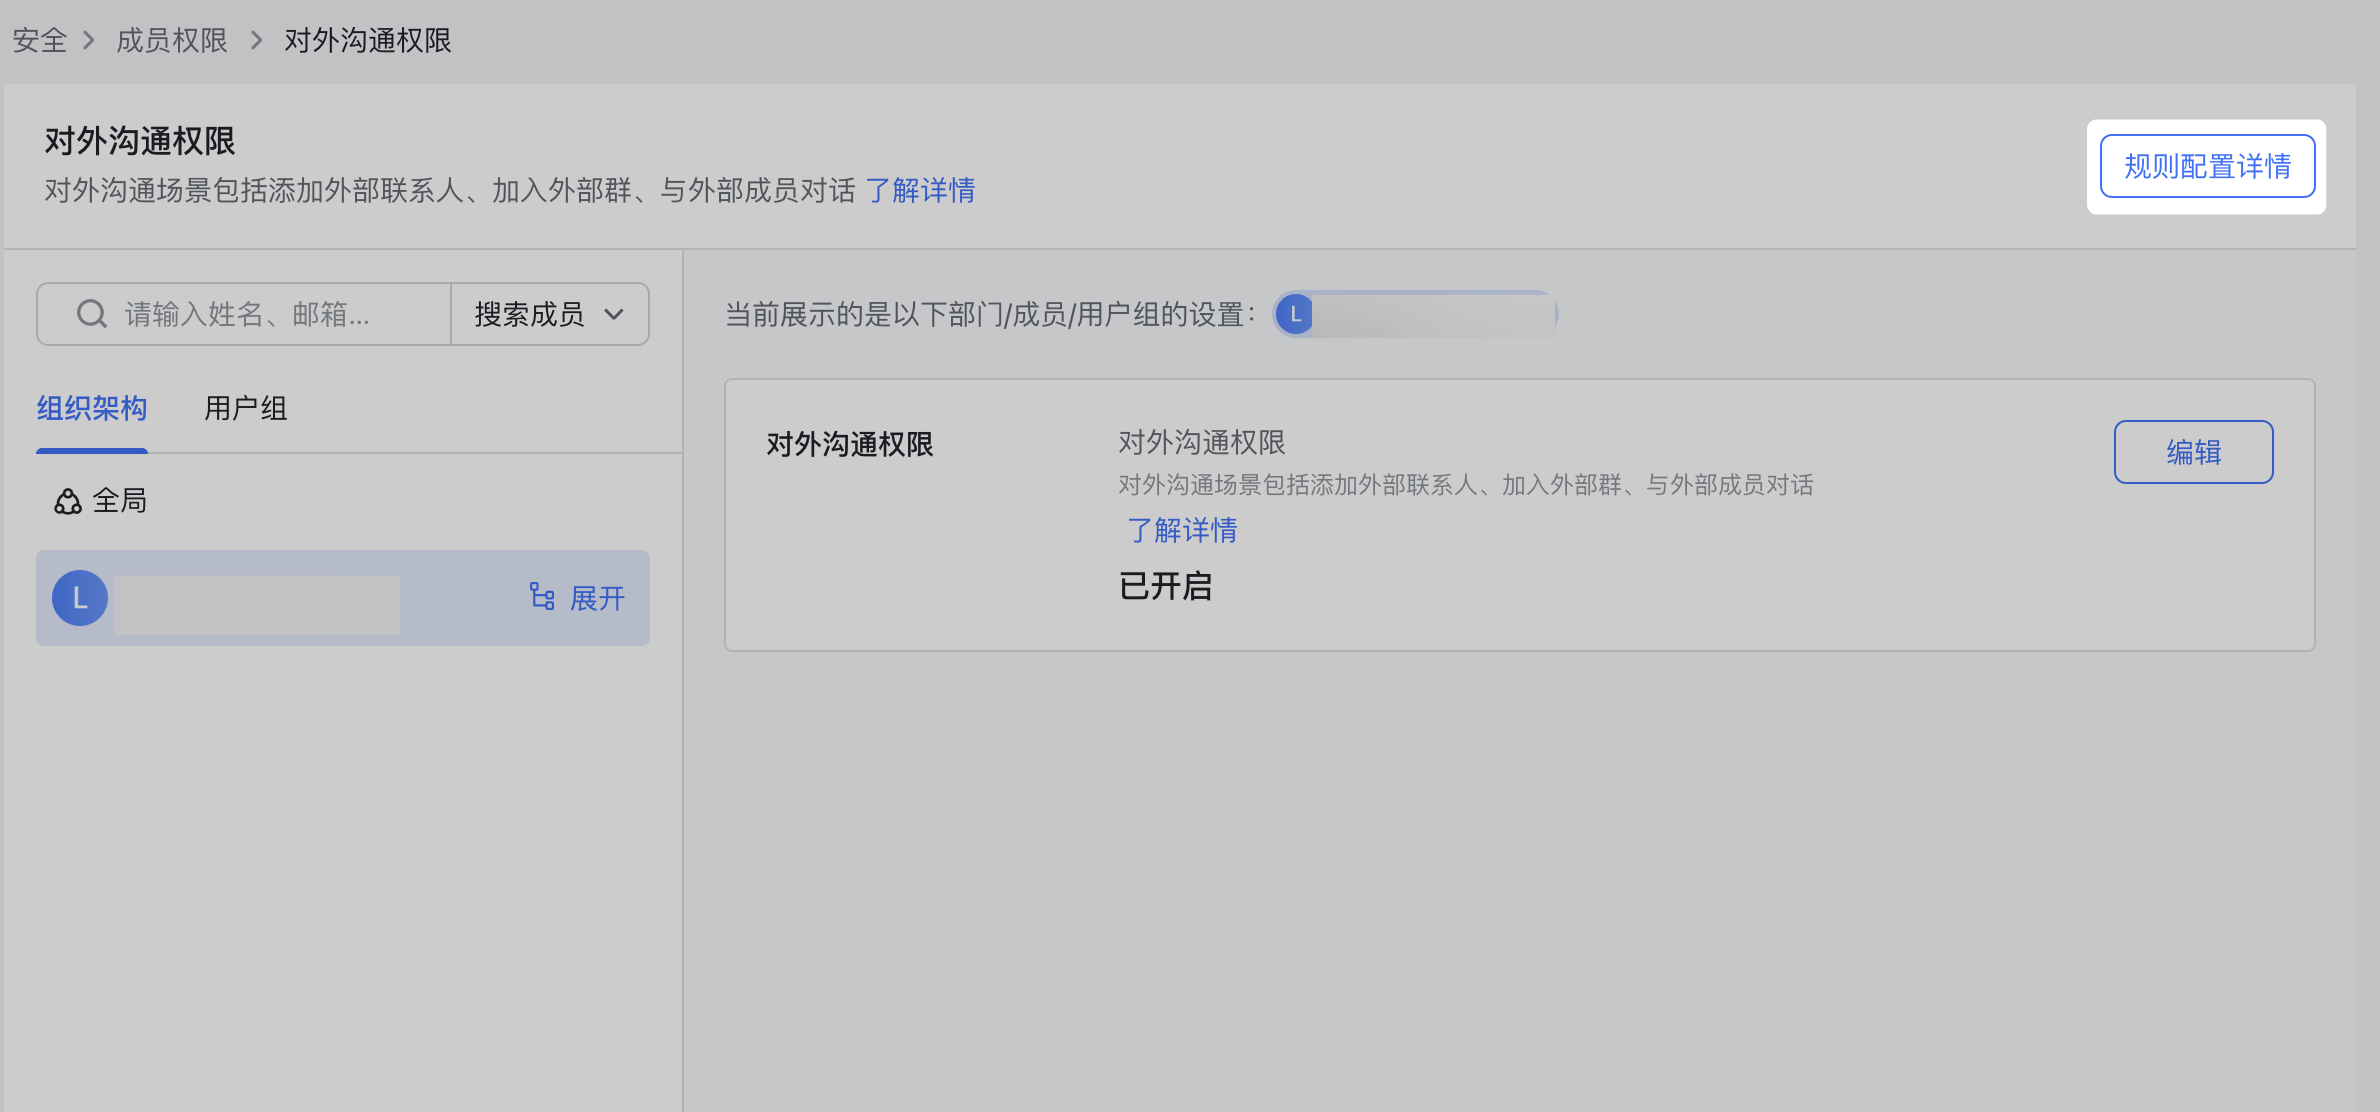Select the 组织架构 tab
The height and width of the screenshot is (1112, 2380).
(x=92, y=408)
